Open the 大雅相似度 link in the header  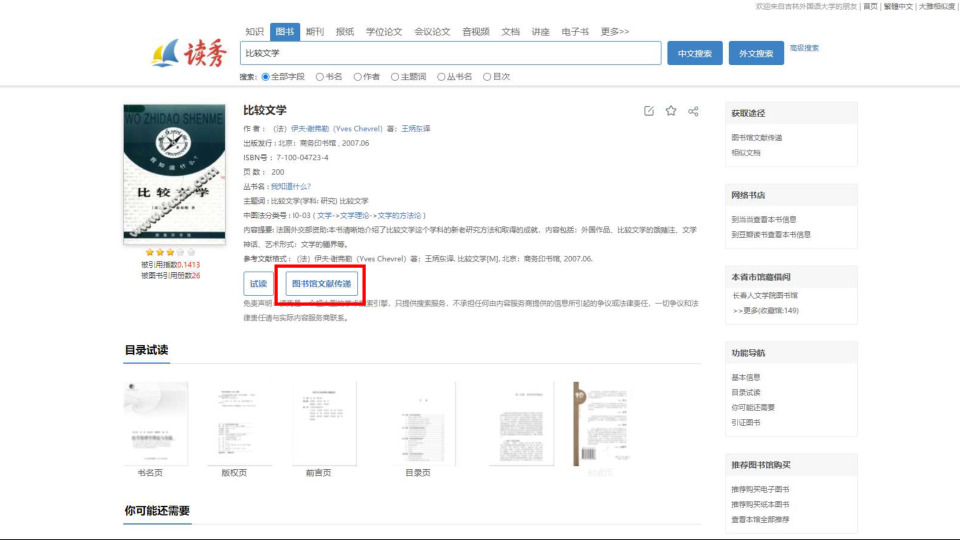tap(937, 7)
